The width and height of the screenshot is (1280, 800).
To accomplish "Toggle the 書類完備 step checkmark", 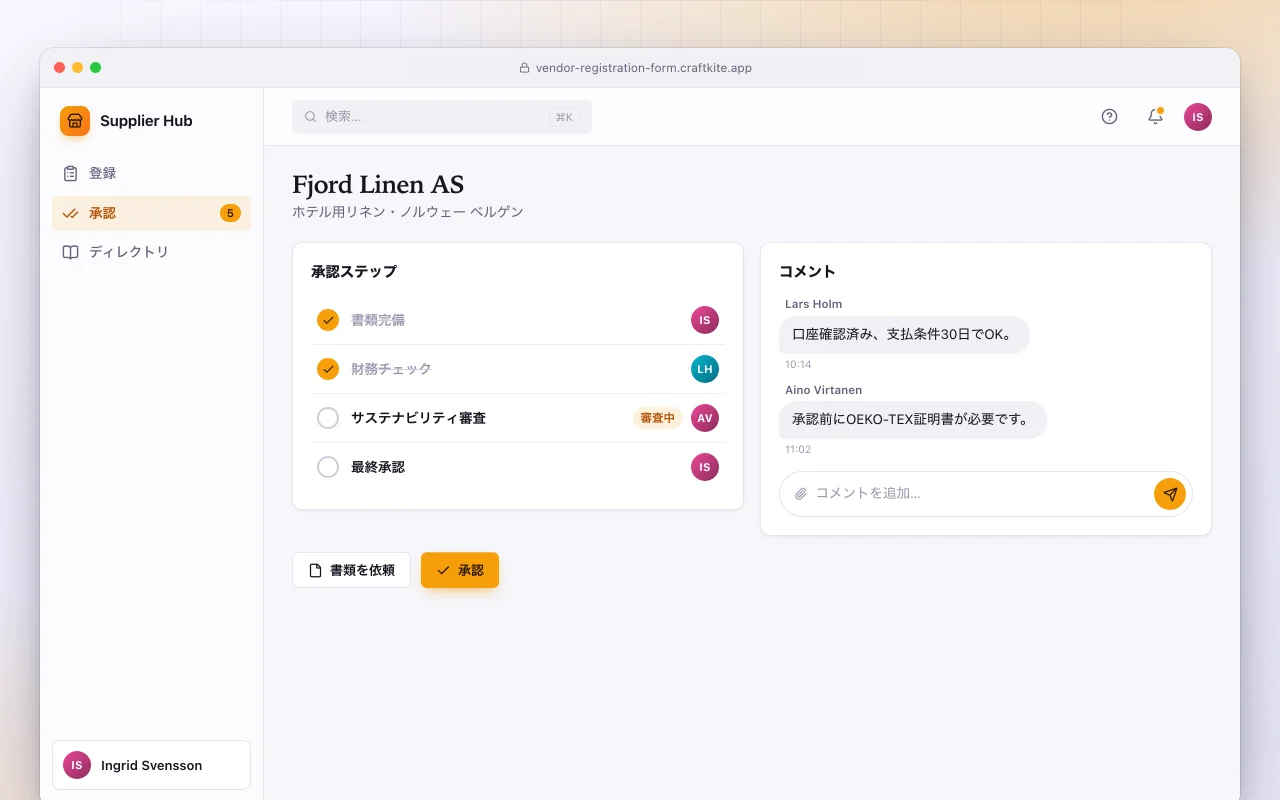I will (x=328, y=320).
